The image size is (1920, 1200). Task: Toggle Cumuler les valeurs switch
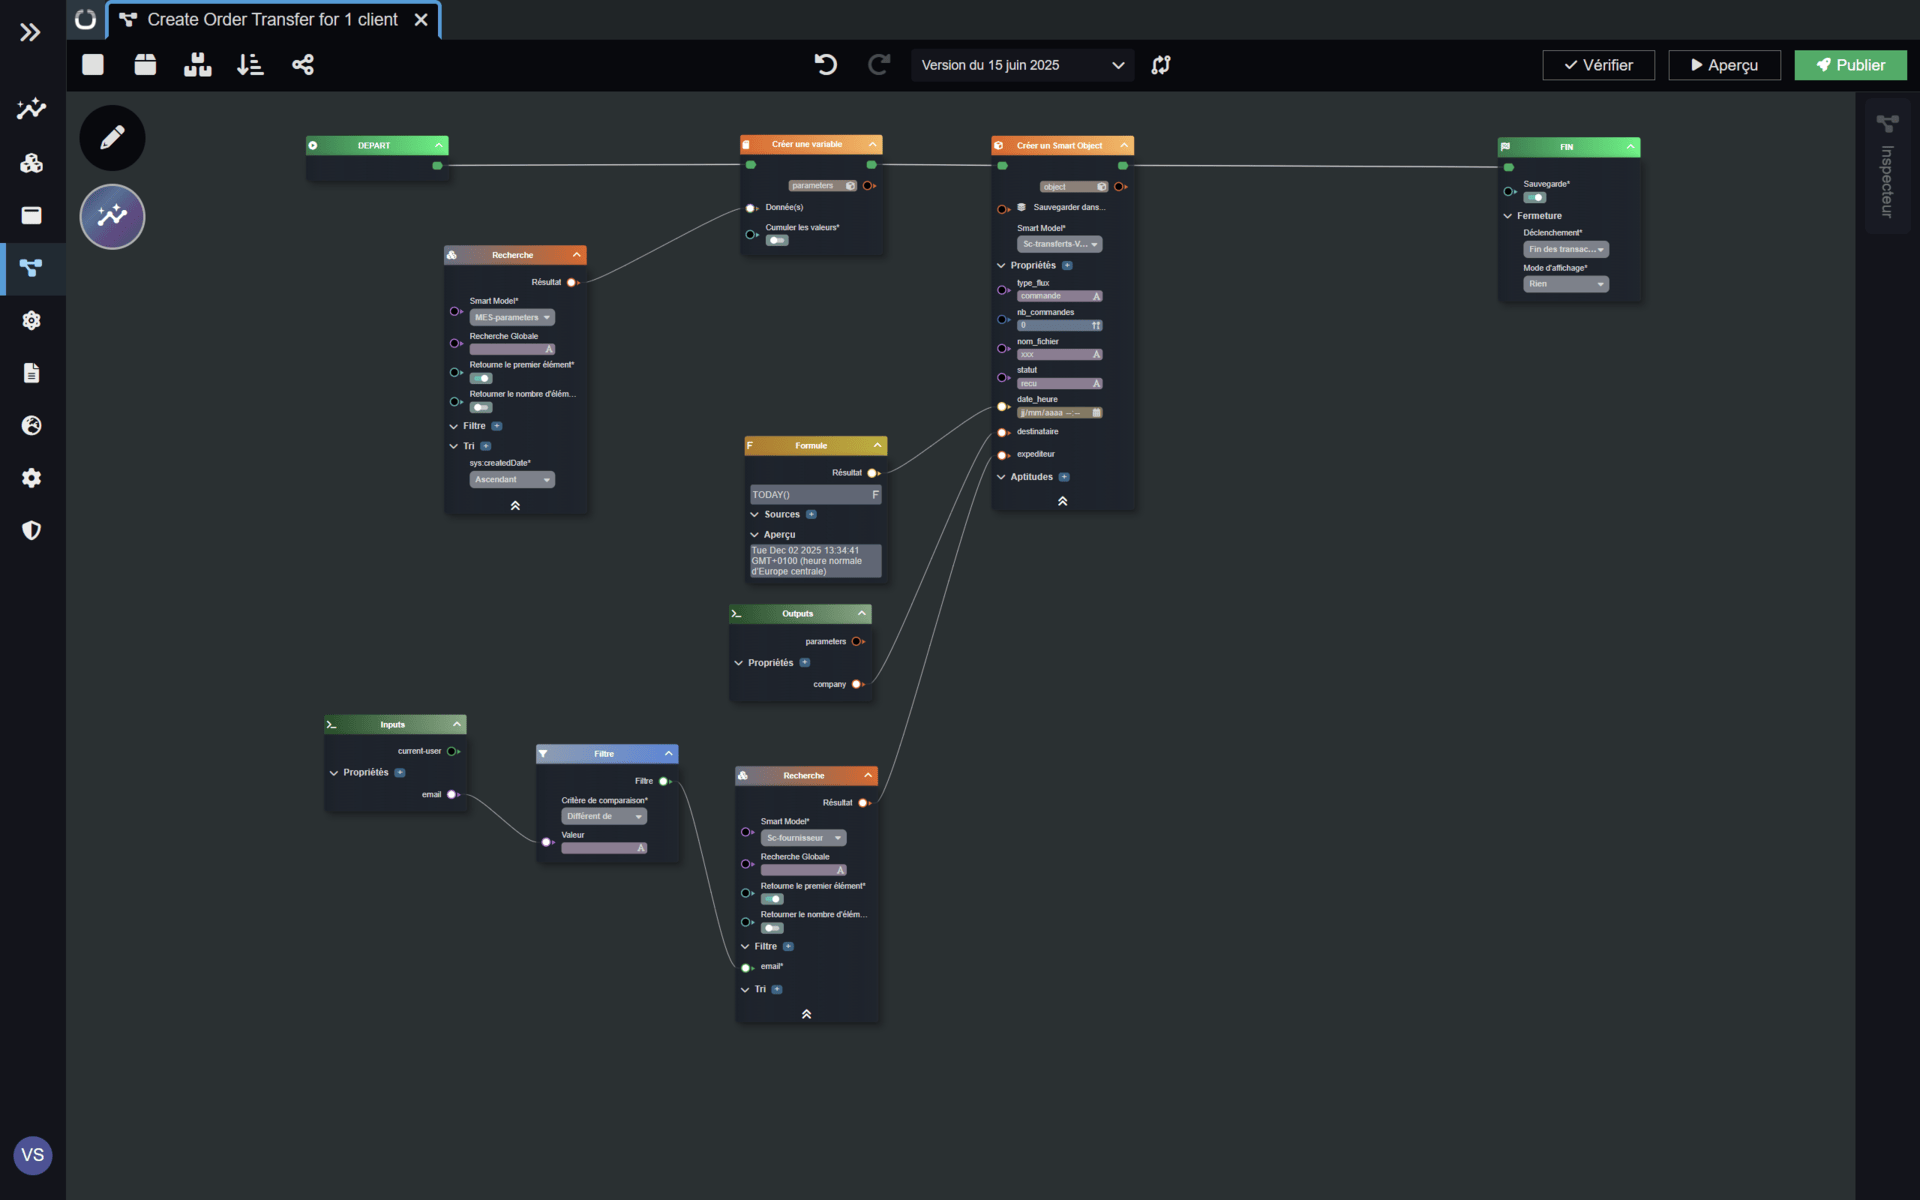pyautogui.click(x=777, y=241)
